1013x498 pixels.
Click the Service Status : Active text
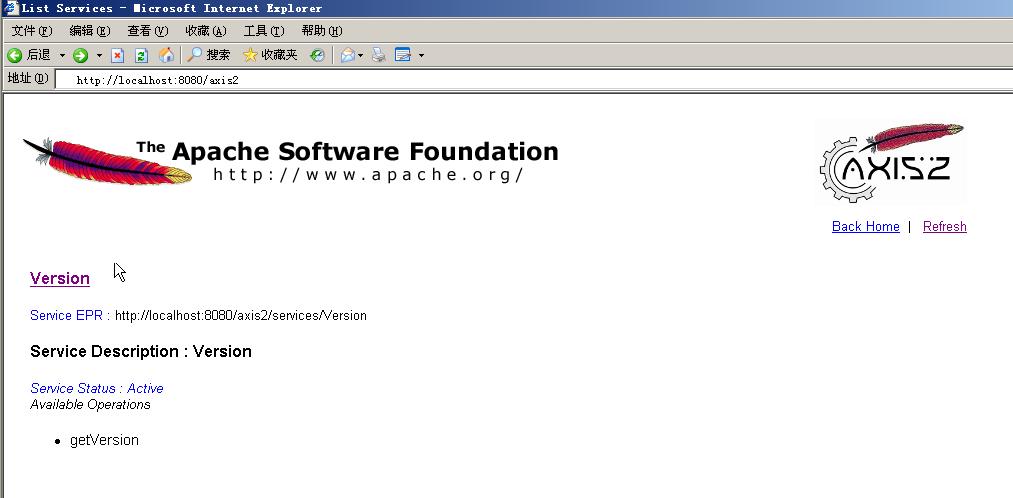click(x=97, y=388)
